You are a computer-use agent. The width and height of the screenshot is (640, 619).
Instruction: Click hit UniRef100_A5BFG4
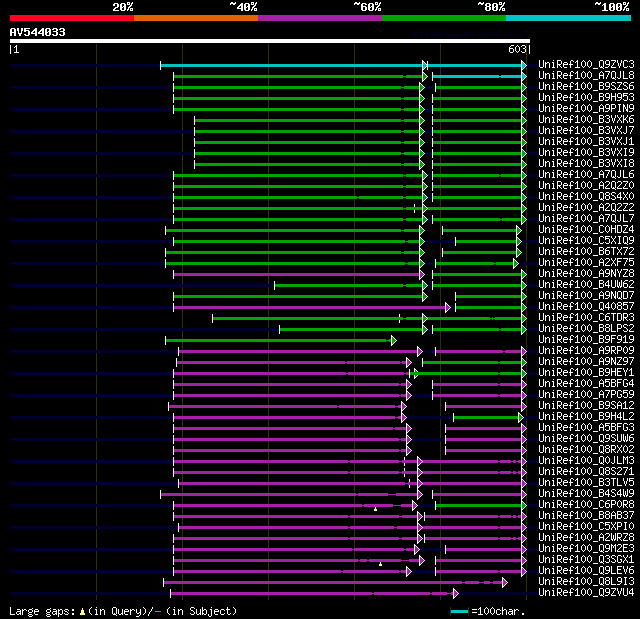click(x=586, y=384)
